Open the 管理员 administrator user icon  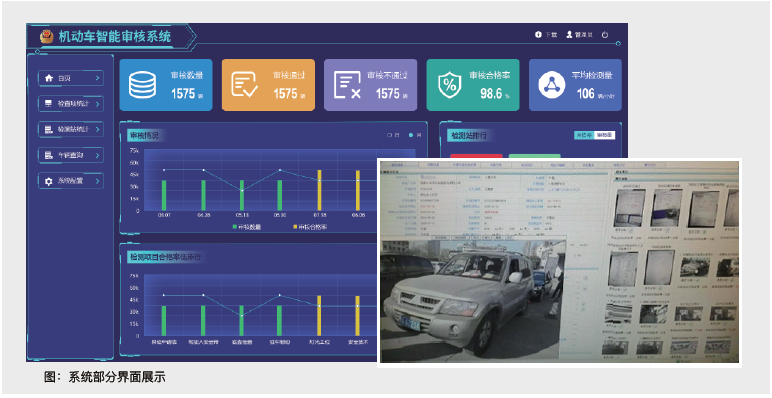(x=570, y=34)
